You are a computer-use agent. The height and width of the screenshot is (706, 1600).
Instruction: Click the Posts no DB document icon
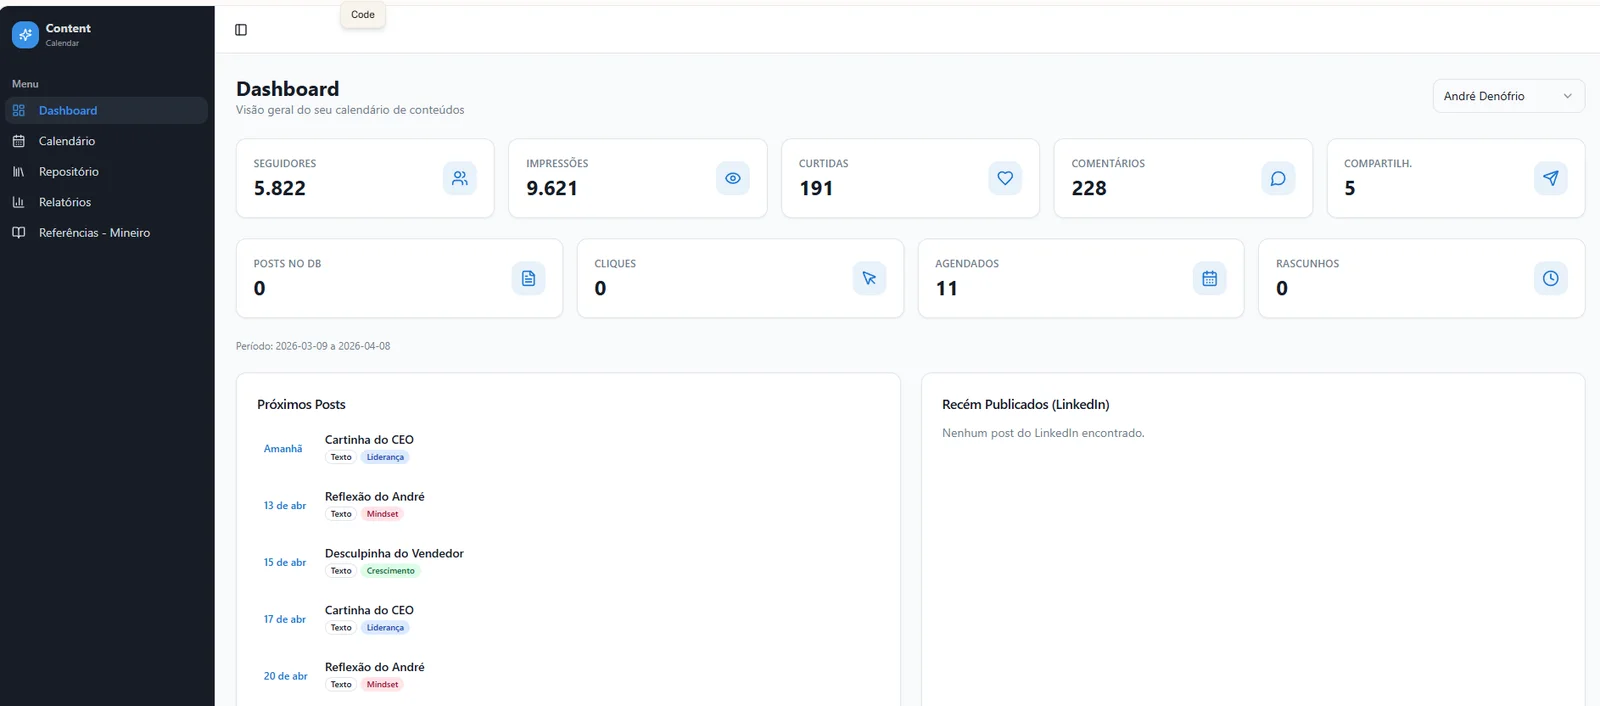(528, 278)
